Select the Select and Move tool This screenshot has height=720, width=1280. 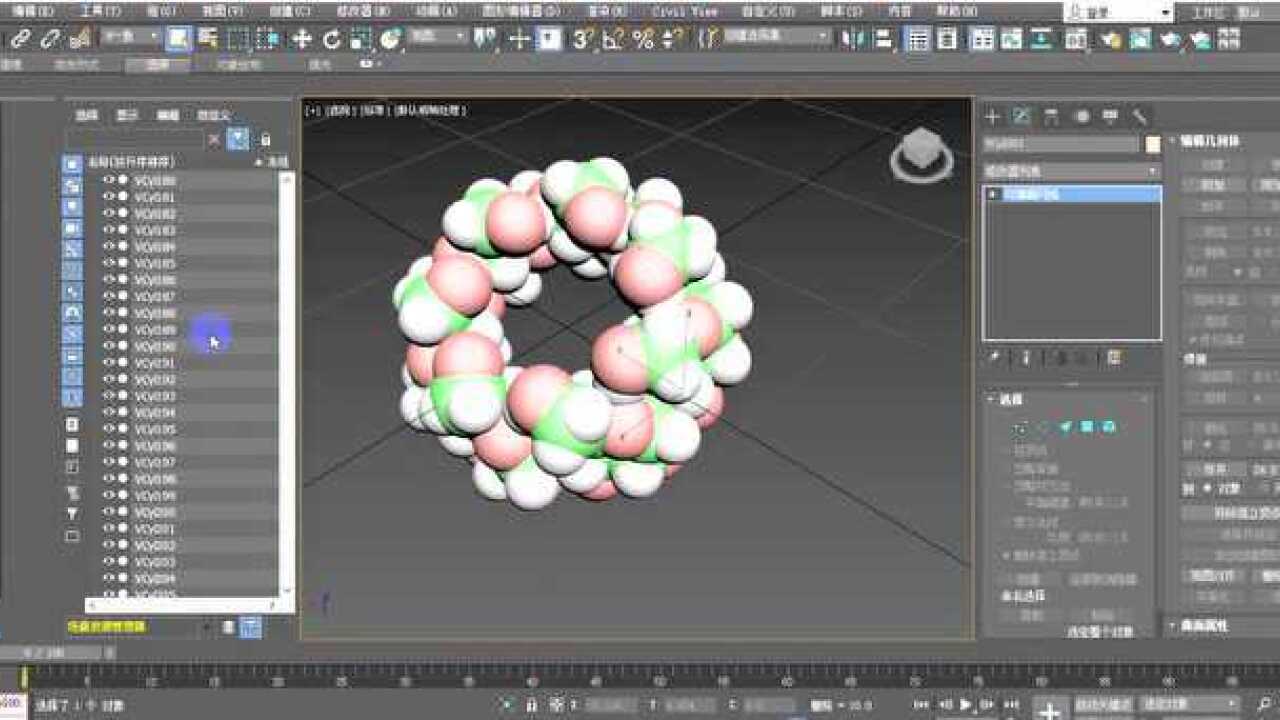[x=301, y=37]
